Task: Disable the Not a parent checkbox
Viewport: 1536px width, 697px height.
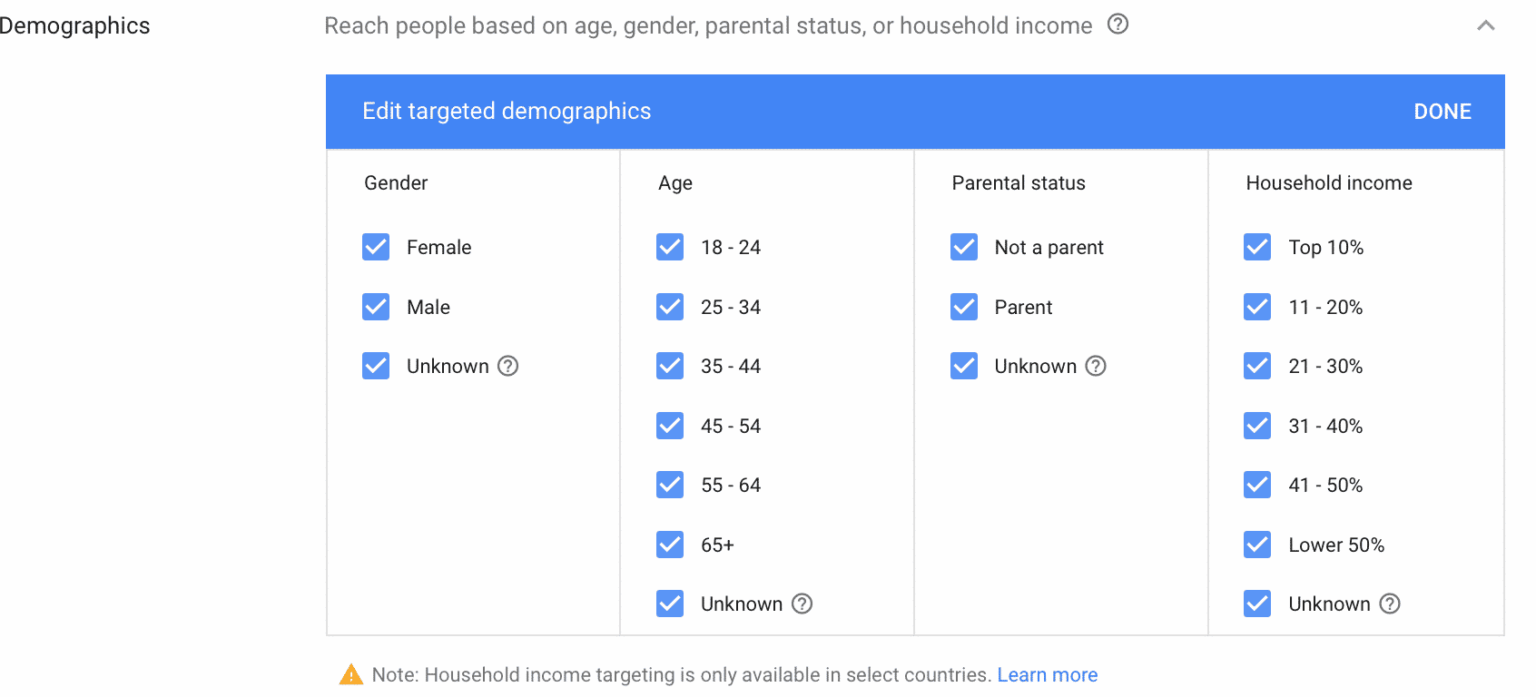Action: (x=964, y=247)
